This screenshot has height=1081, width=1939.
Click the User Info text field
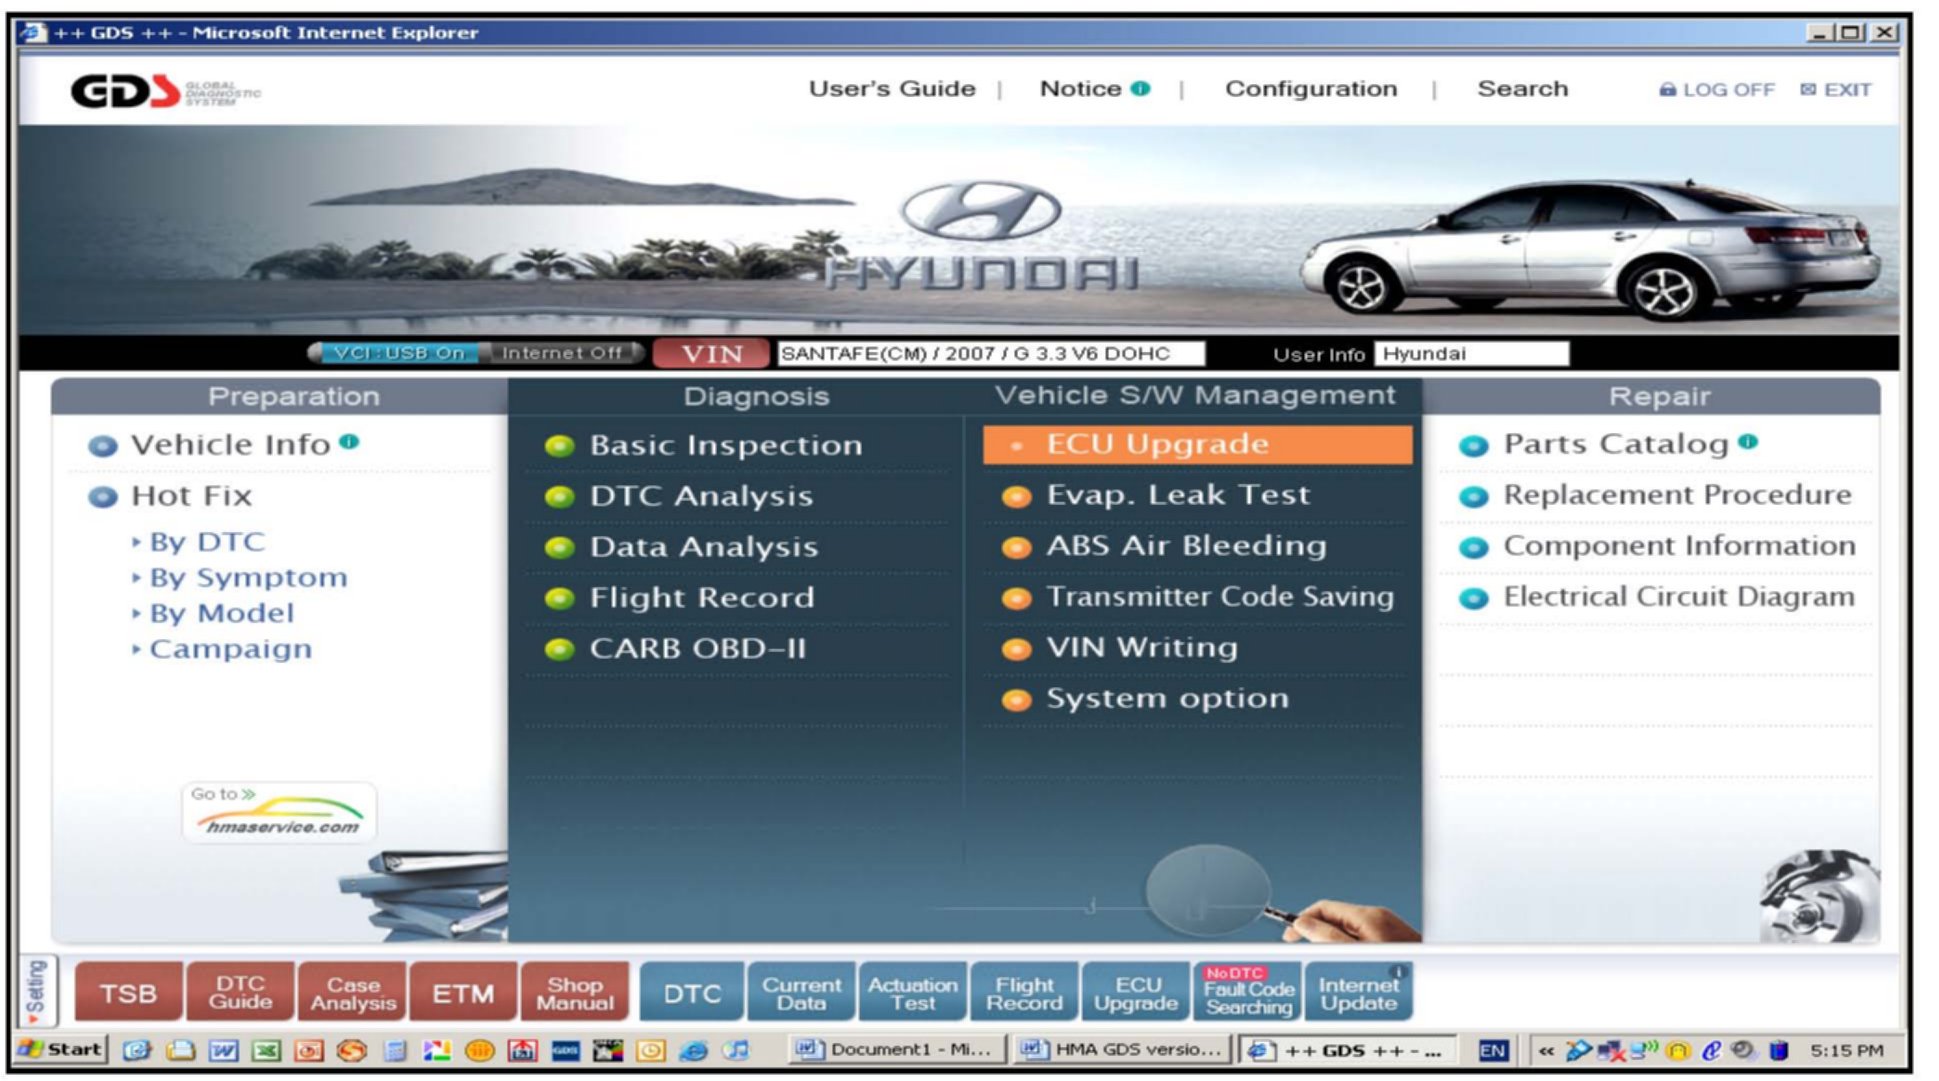(1471, 354)
